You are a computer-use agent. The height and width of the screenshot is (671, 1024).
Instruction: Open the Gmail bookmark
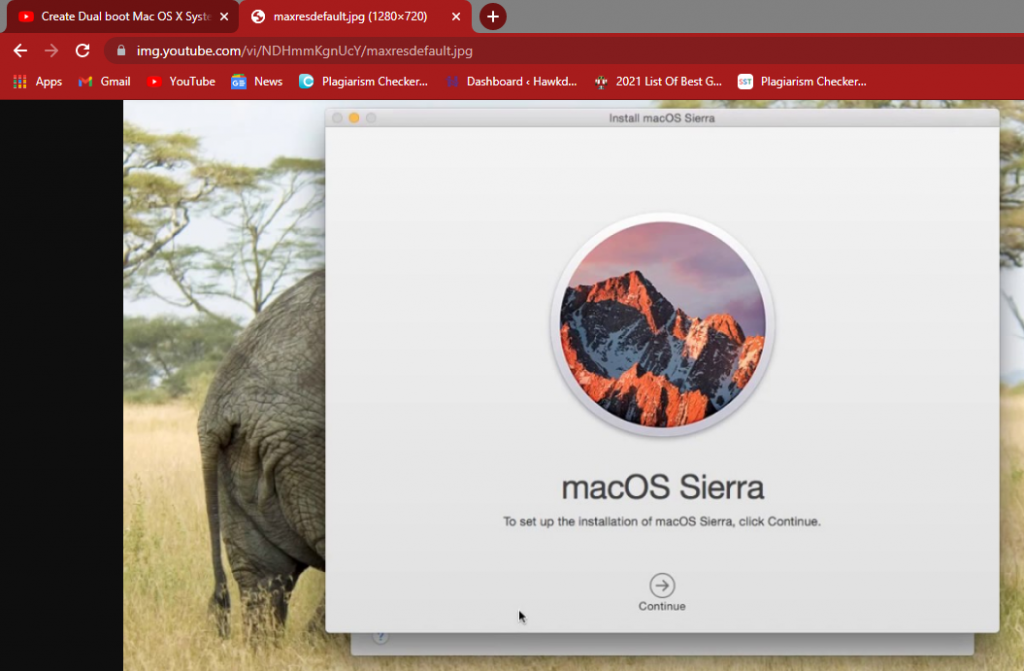pos(105,82)
